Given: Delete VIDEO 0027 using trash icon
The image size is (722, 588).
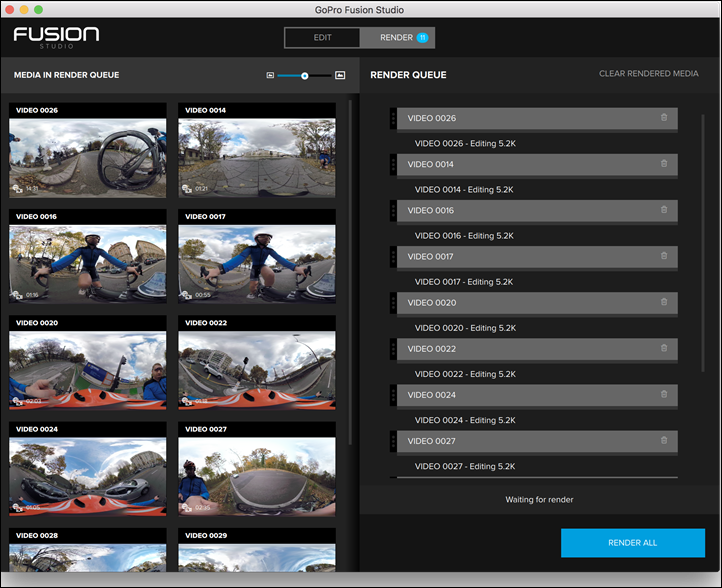Looking at the screenshot, I should click(664, 440).
